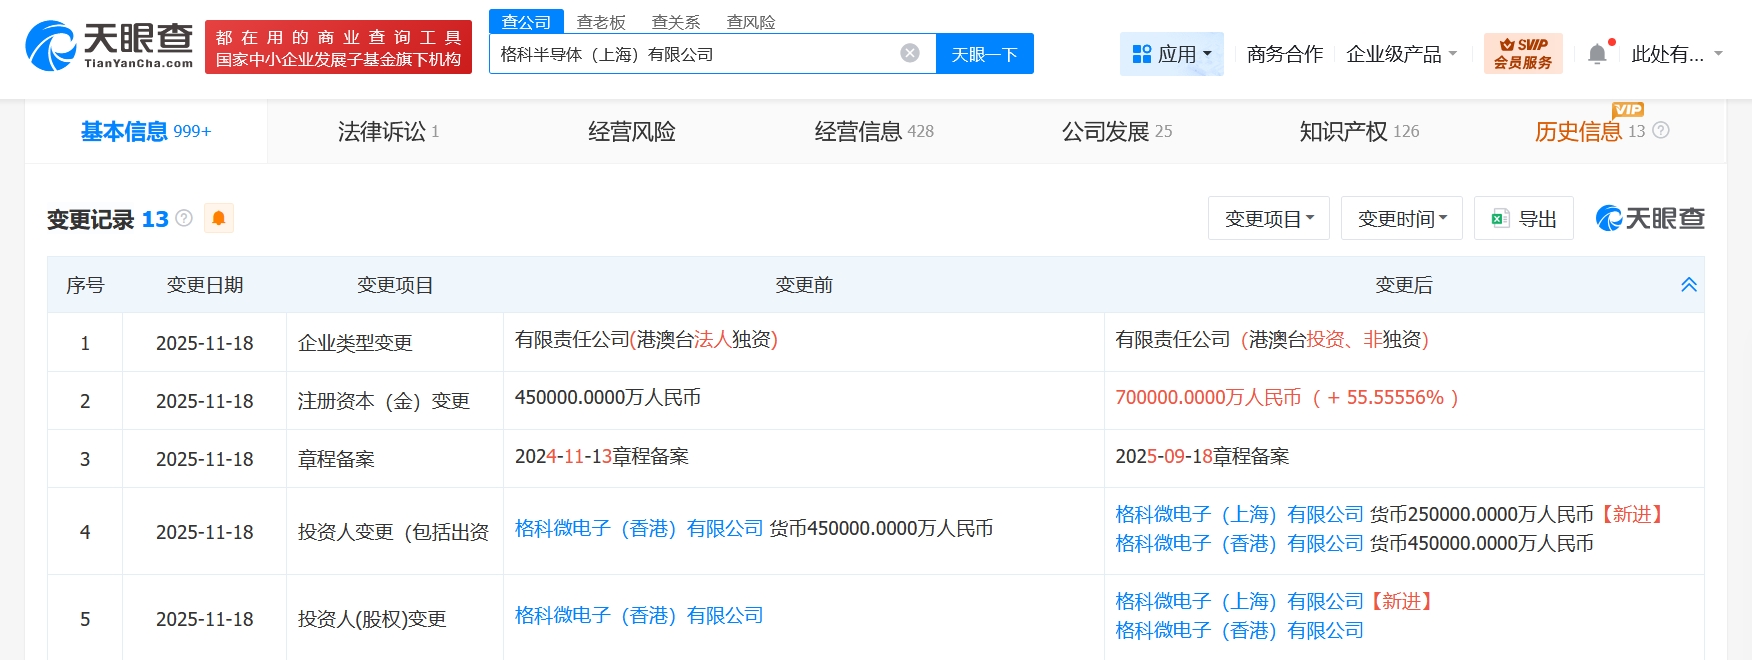
Task: Switch to the 法律诉讼 tab
Action: click(388, 131)
